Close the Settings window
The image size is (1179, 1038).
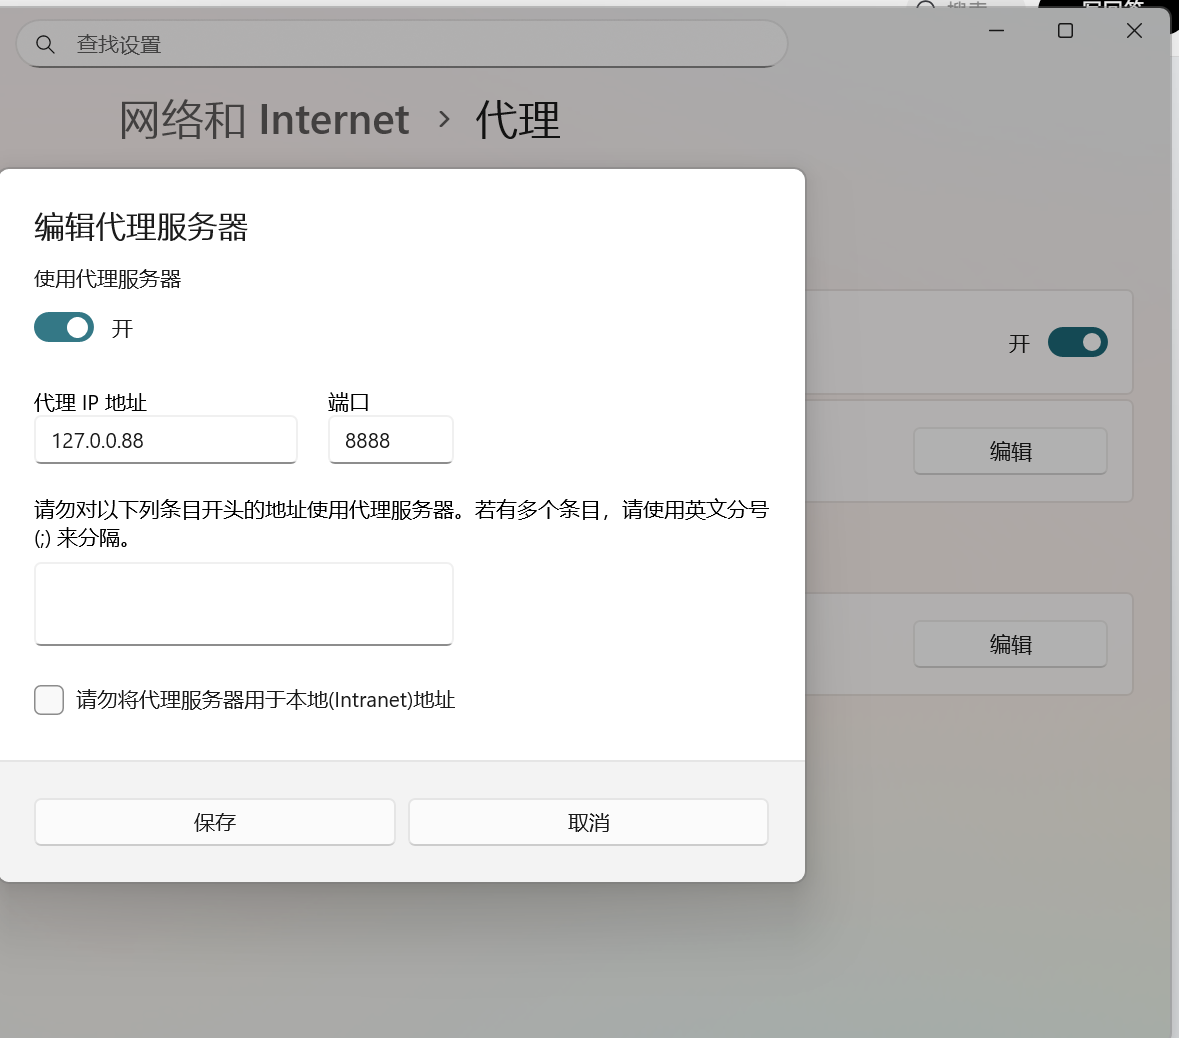tap(1134, 31)
